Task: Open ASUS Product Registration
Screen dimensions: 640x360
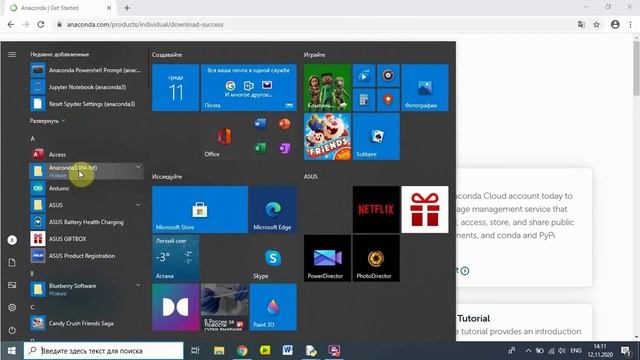Action: (x=87, y=256)
